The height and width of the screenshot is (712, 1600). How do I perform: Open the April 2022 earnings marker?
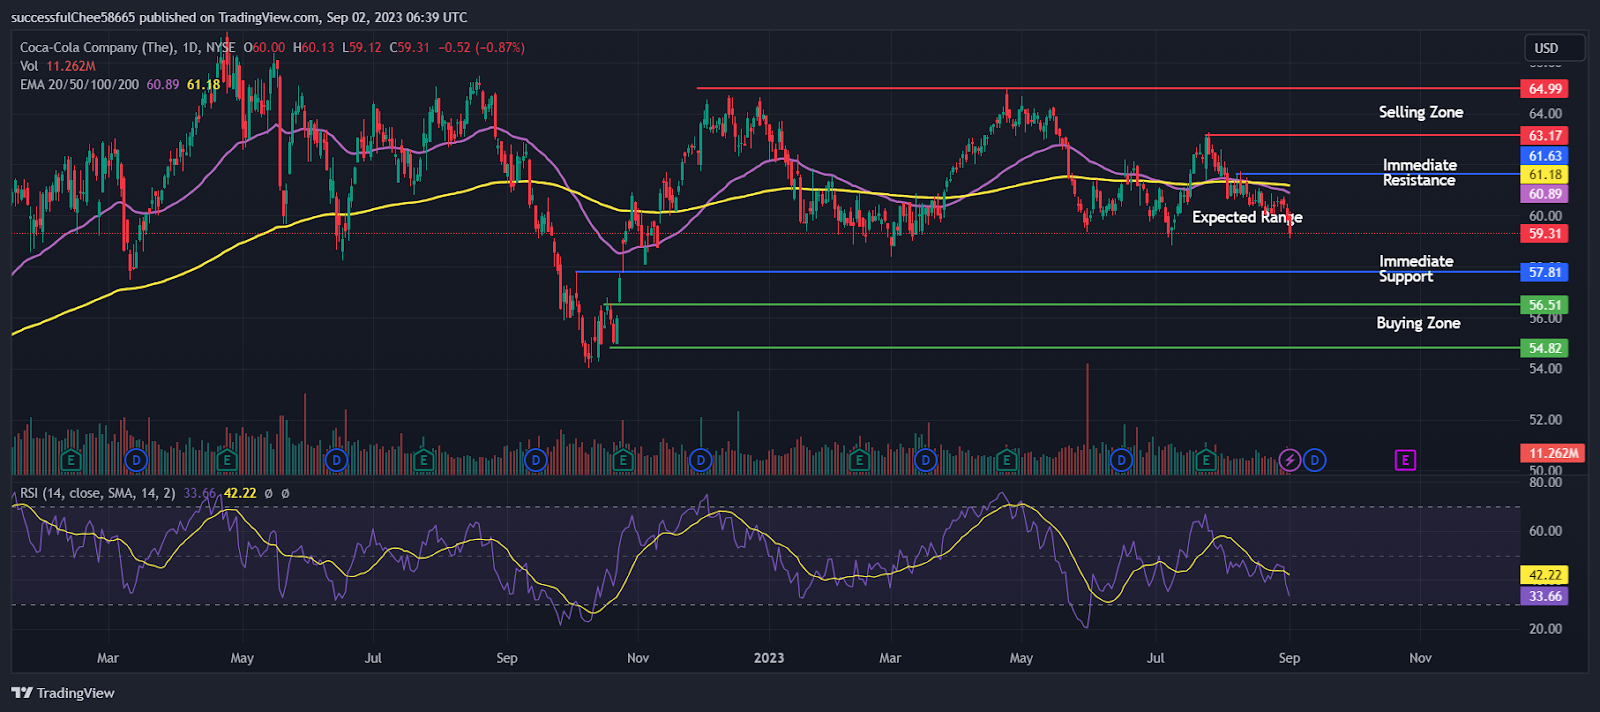[x=227, y=460]
